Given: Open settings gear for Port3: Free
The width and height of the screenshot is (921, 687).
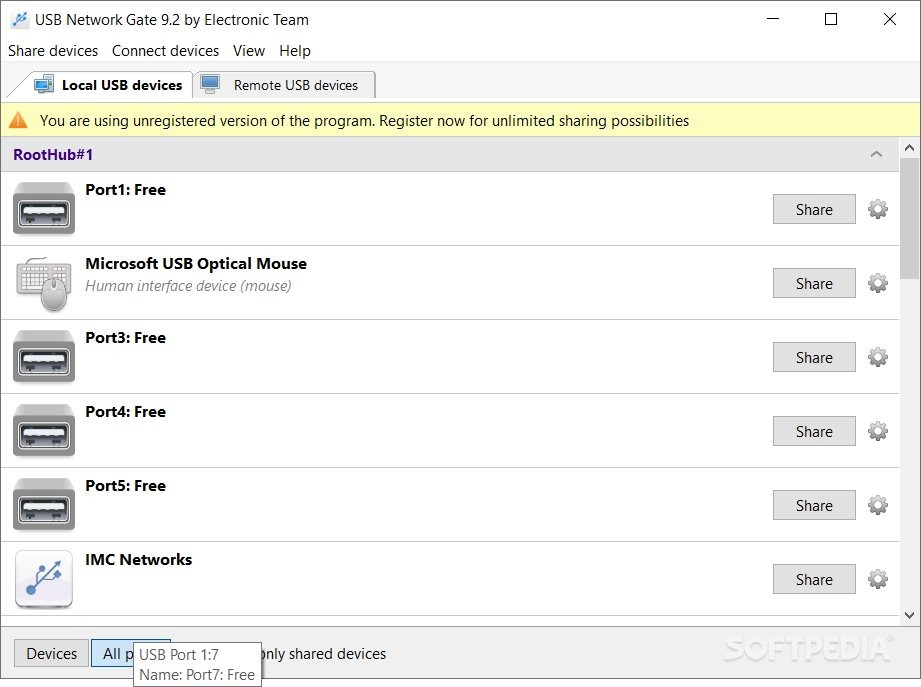Looking at the screenshot, I should [878, 357].
